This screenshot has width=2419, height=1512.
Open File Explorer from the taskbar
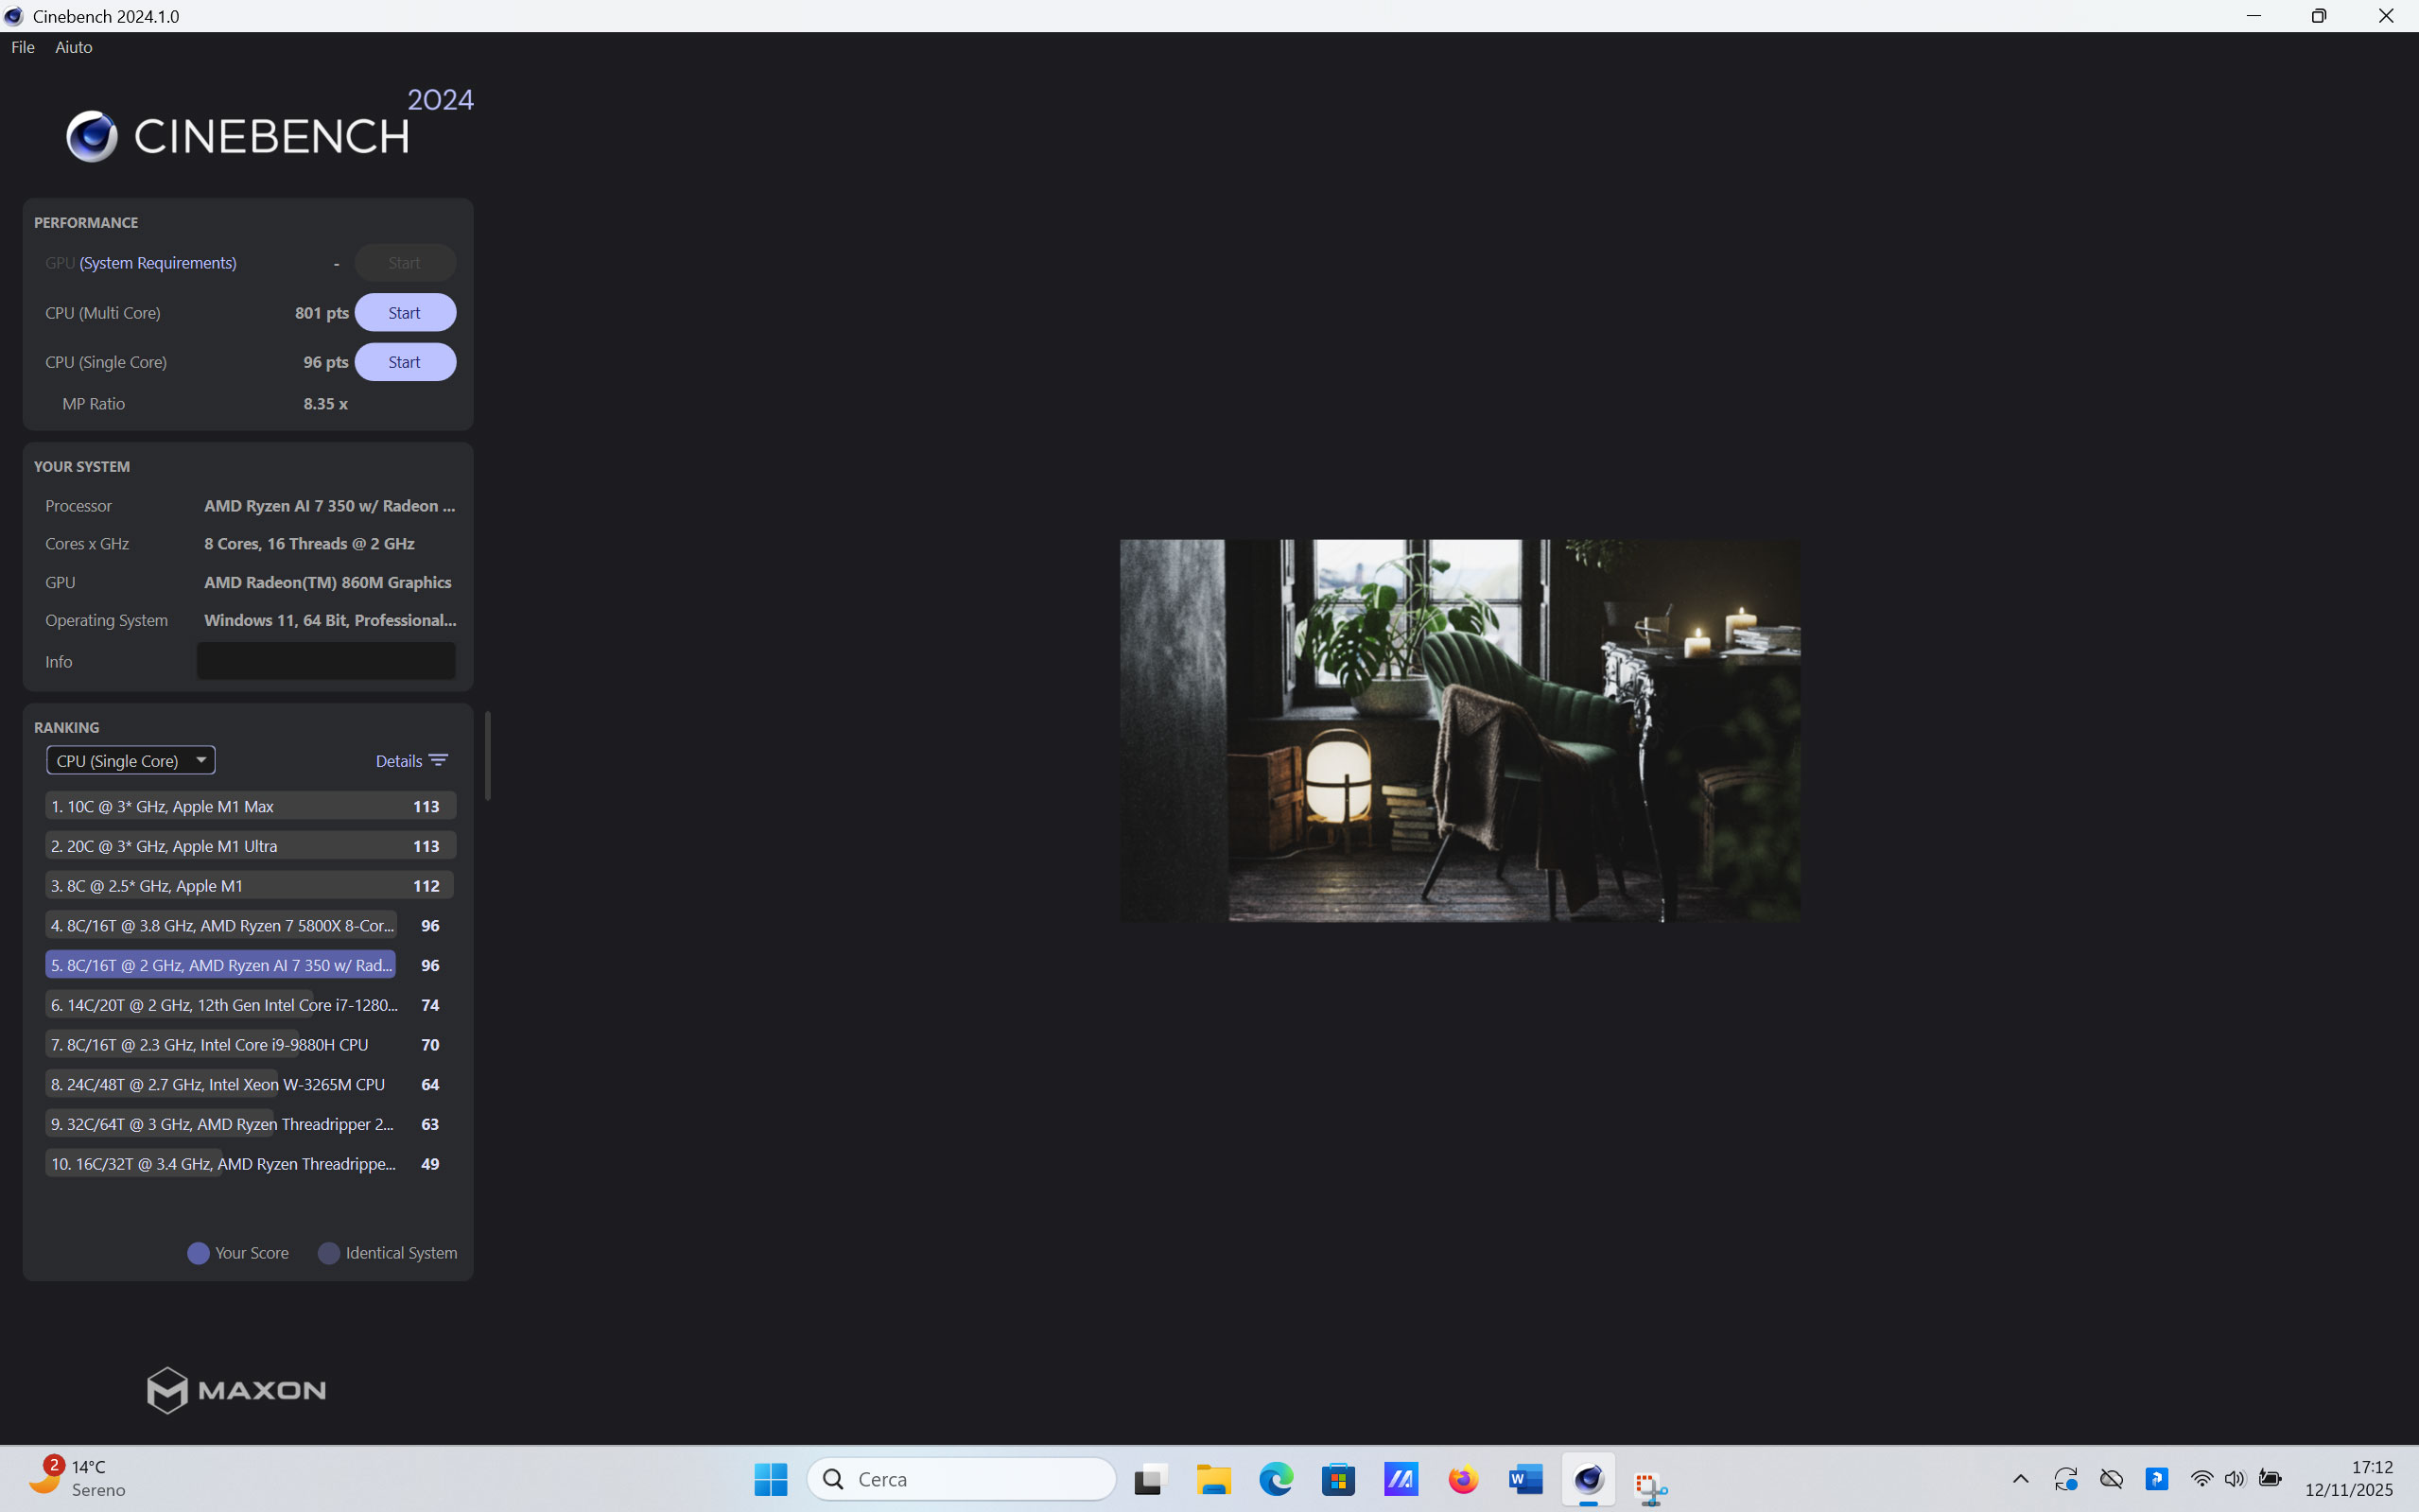(1214, 1479)
